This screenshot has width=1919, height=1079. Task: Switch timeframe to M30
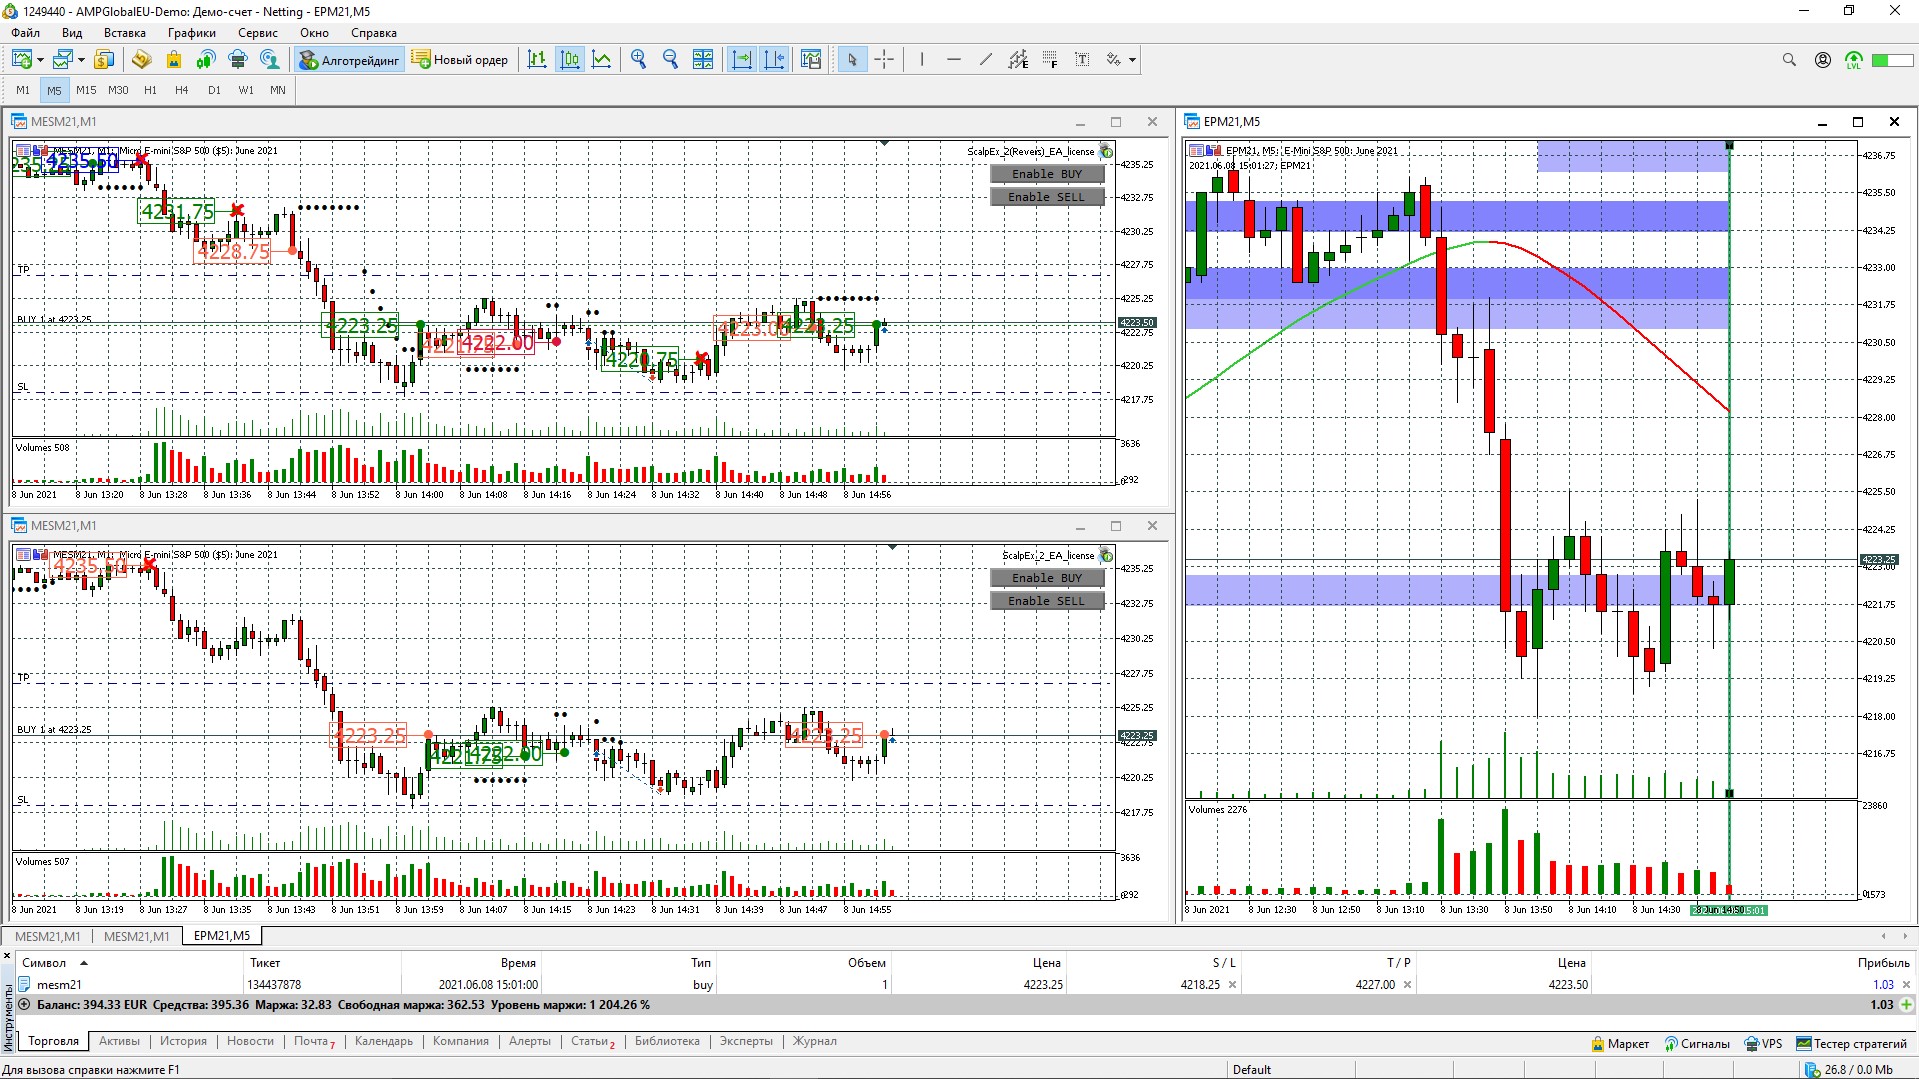pyautogui.click(x=118, y=90)
